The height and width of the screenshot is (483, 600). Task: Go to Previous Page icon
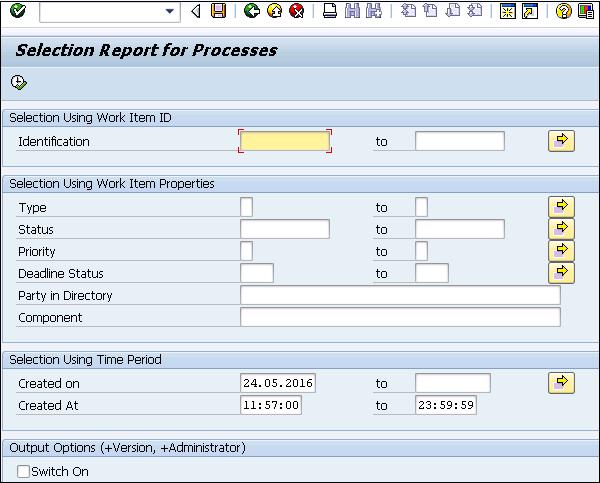pos(430,11)
